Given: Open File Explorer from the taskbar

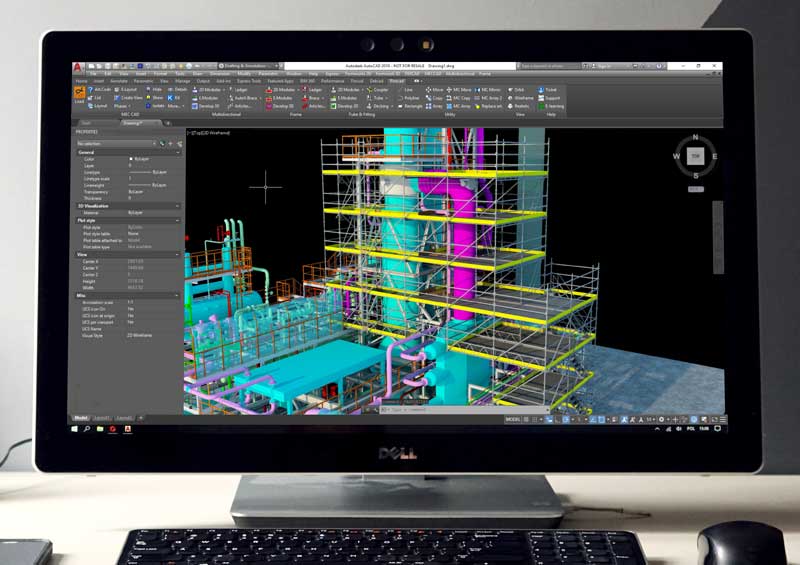Looking at the screenshot, I should coord(100,429).
